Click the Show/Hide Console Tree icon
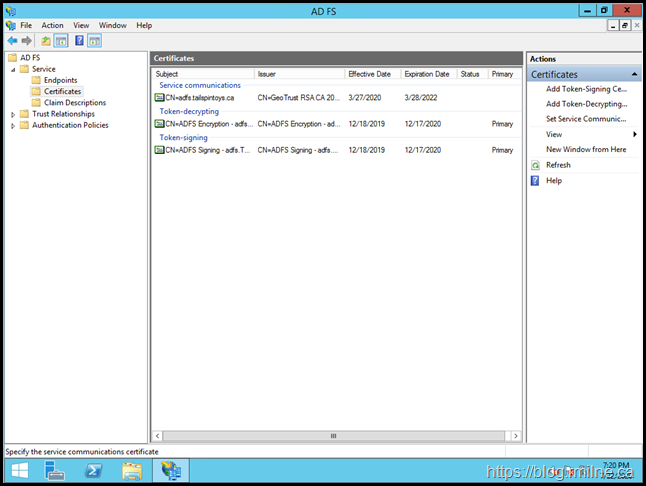Image resolution: width=646 pixels, height=486 pixels. (x=61, y=41)
